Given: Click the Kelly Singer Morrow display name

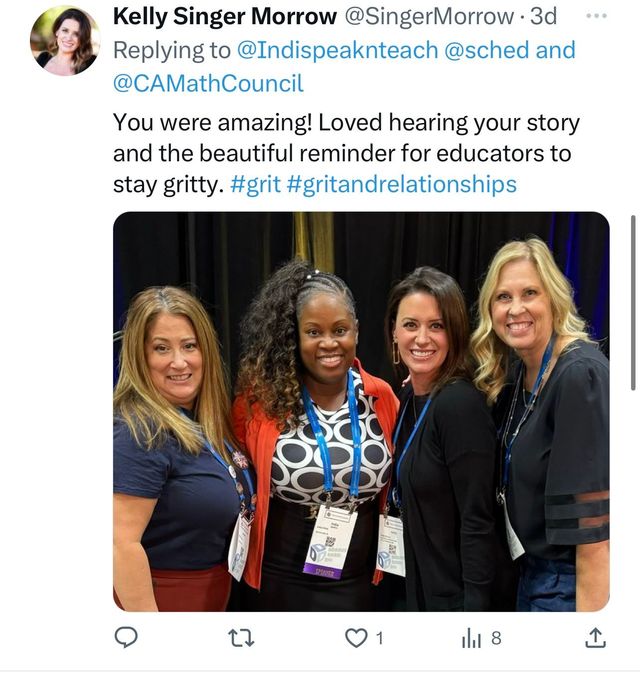Looking at the screenshot, I should (225, 17).
